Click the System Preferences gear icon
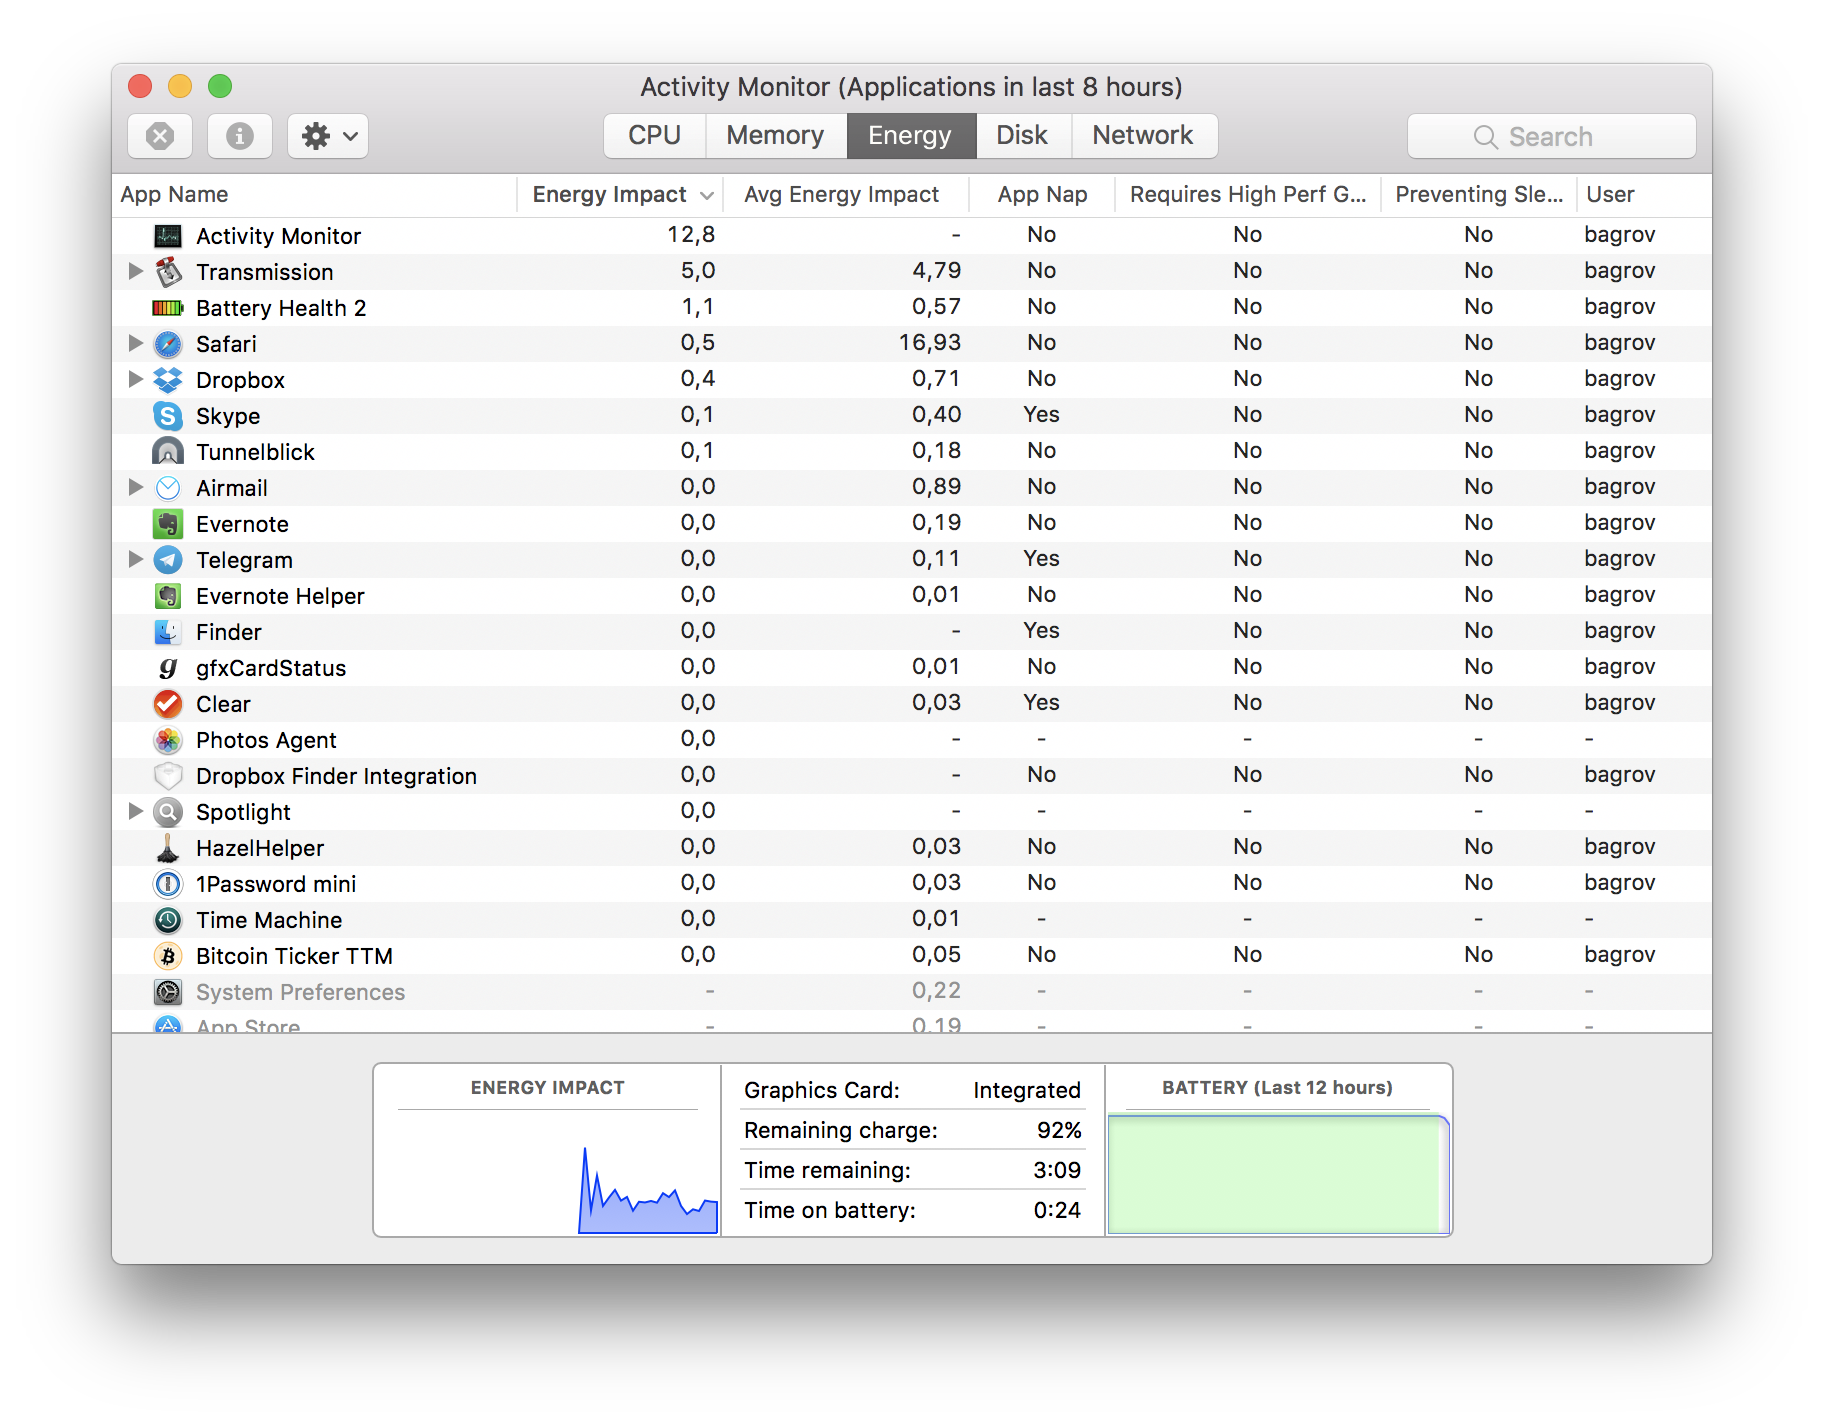Image resolution: width=1824 pixels, height=1424 pixels. point(168,992)
